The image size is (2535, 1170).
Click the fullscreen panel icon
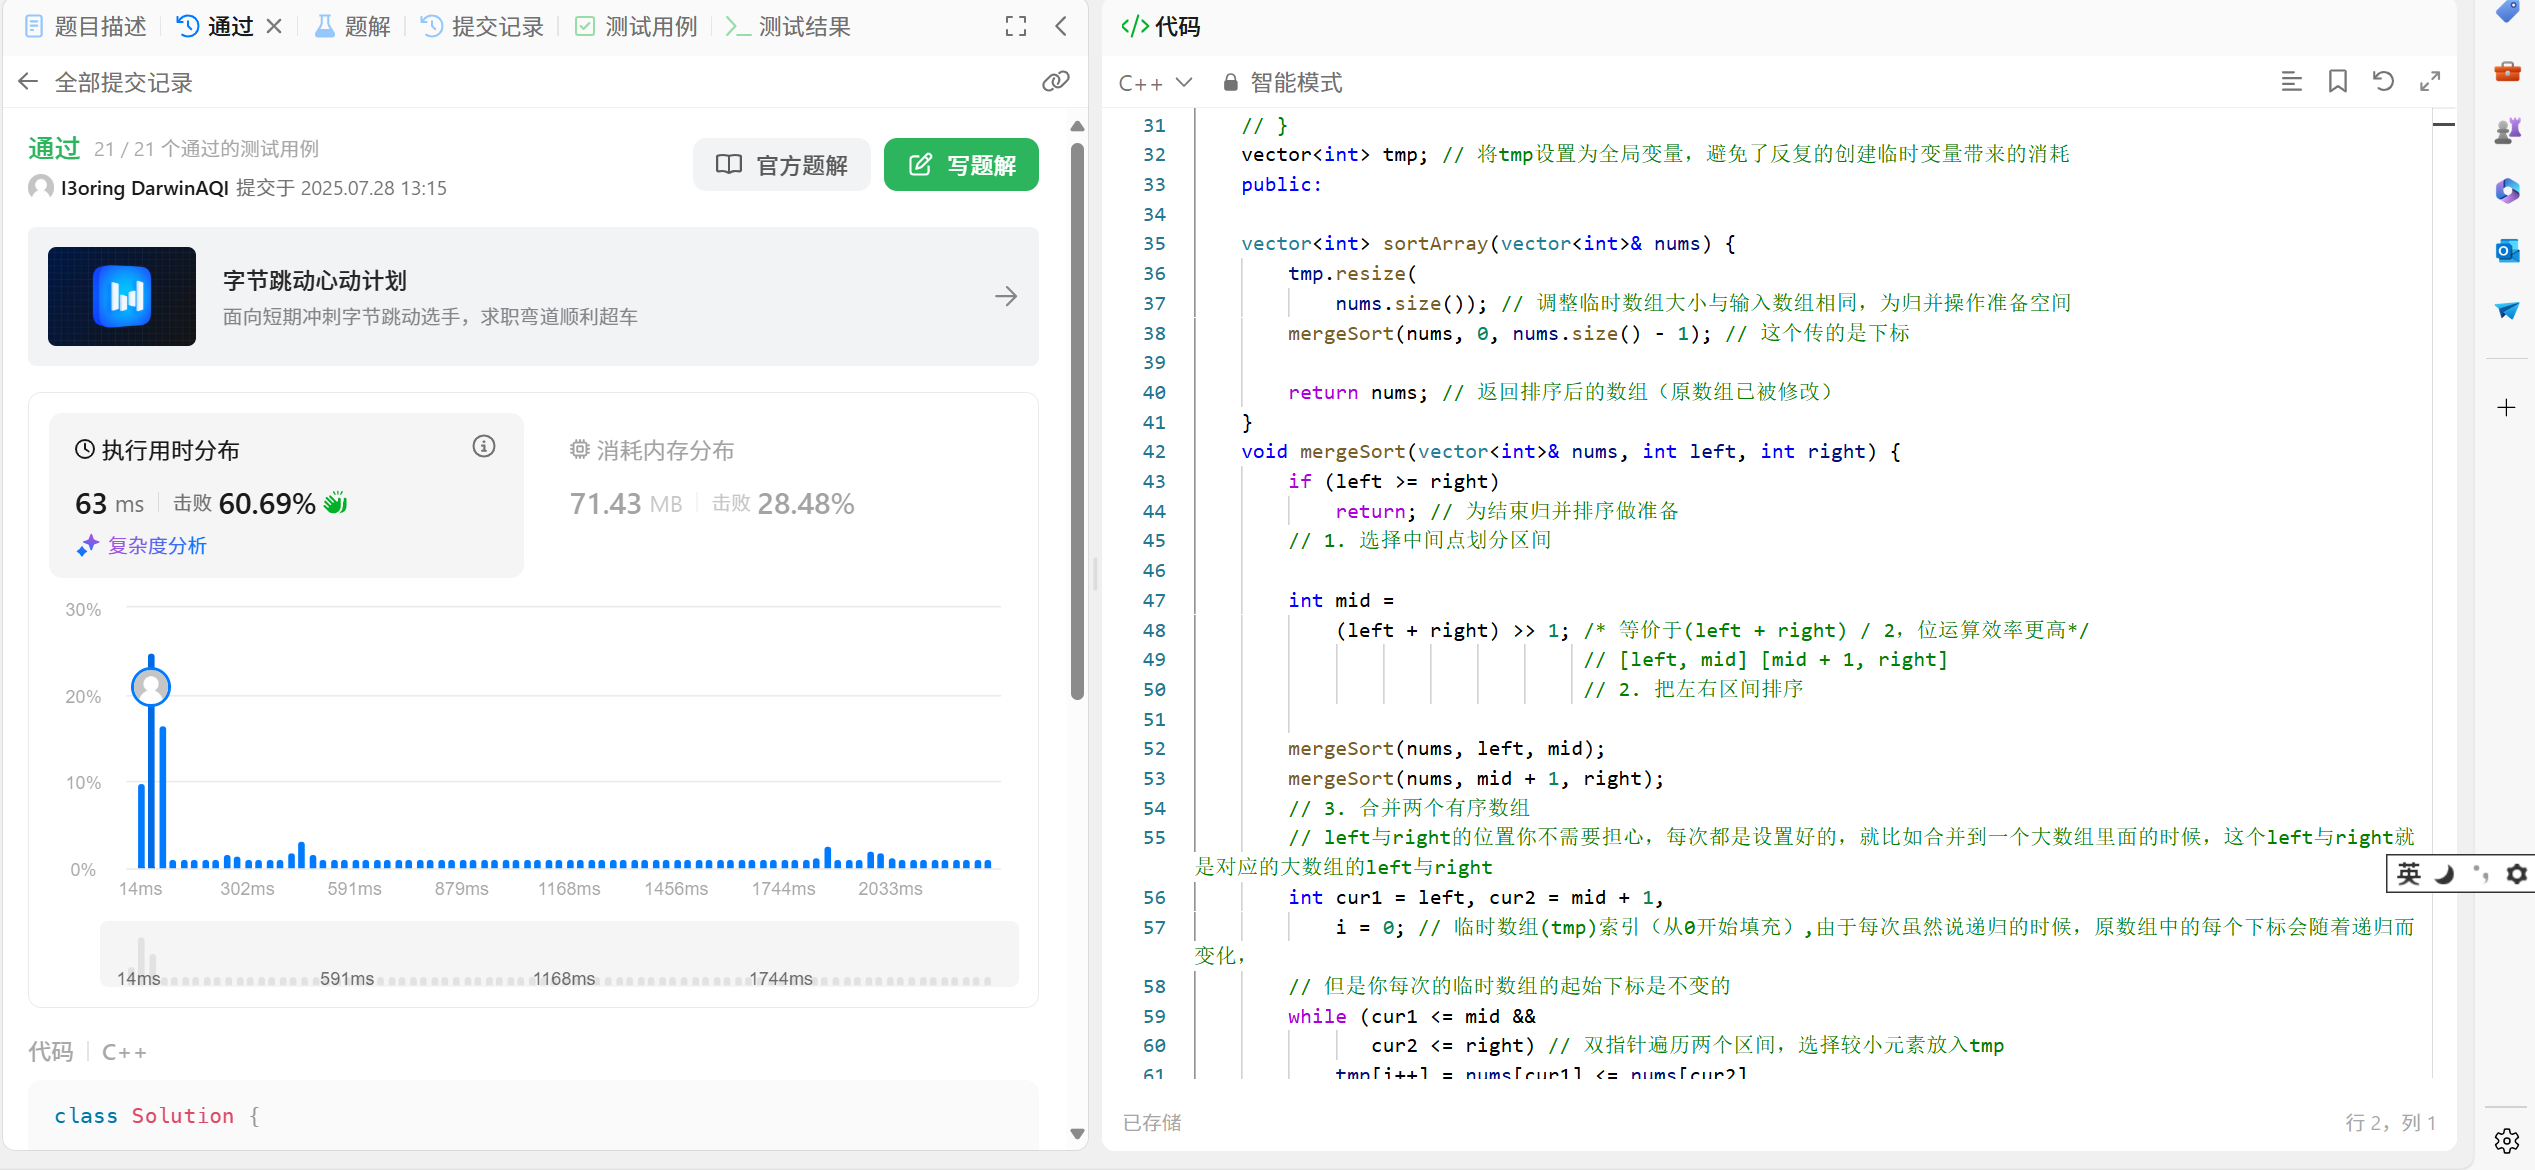pos(1016,27)
